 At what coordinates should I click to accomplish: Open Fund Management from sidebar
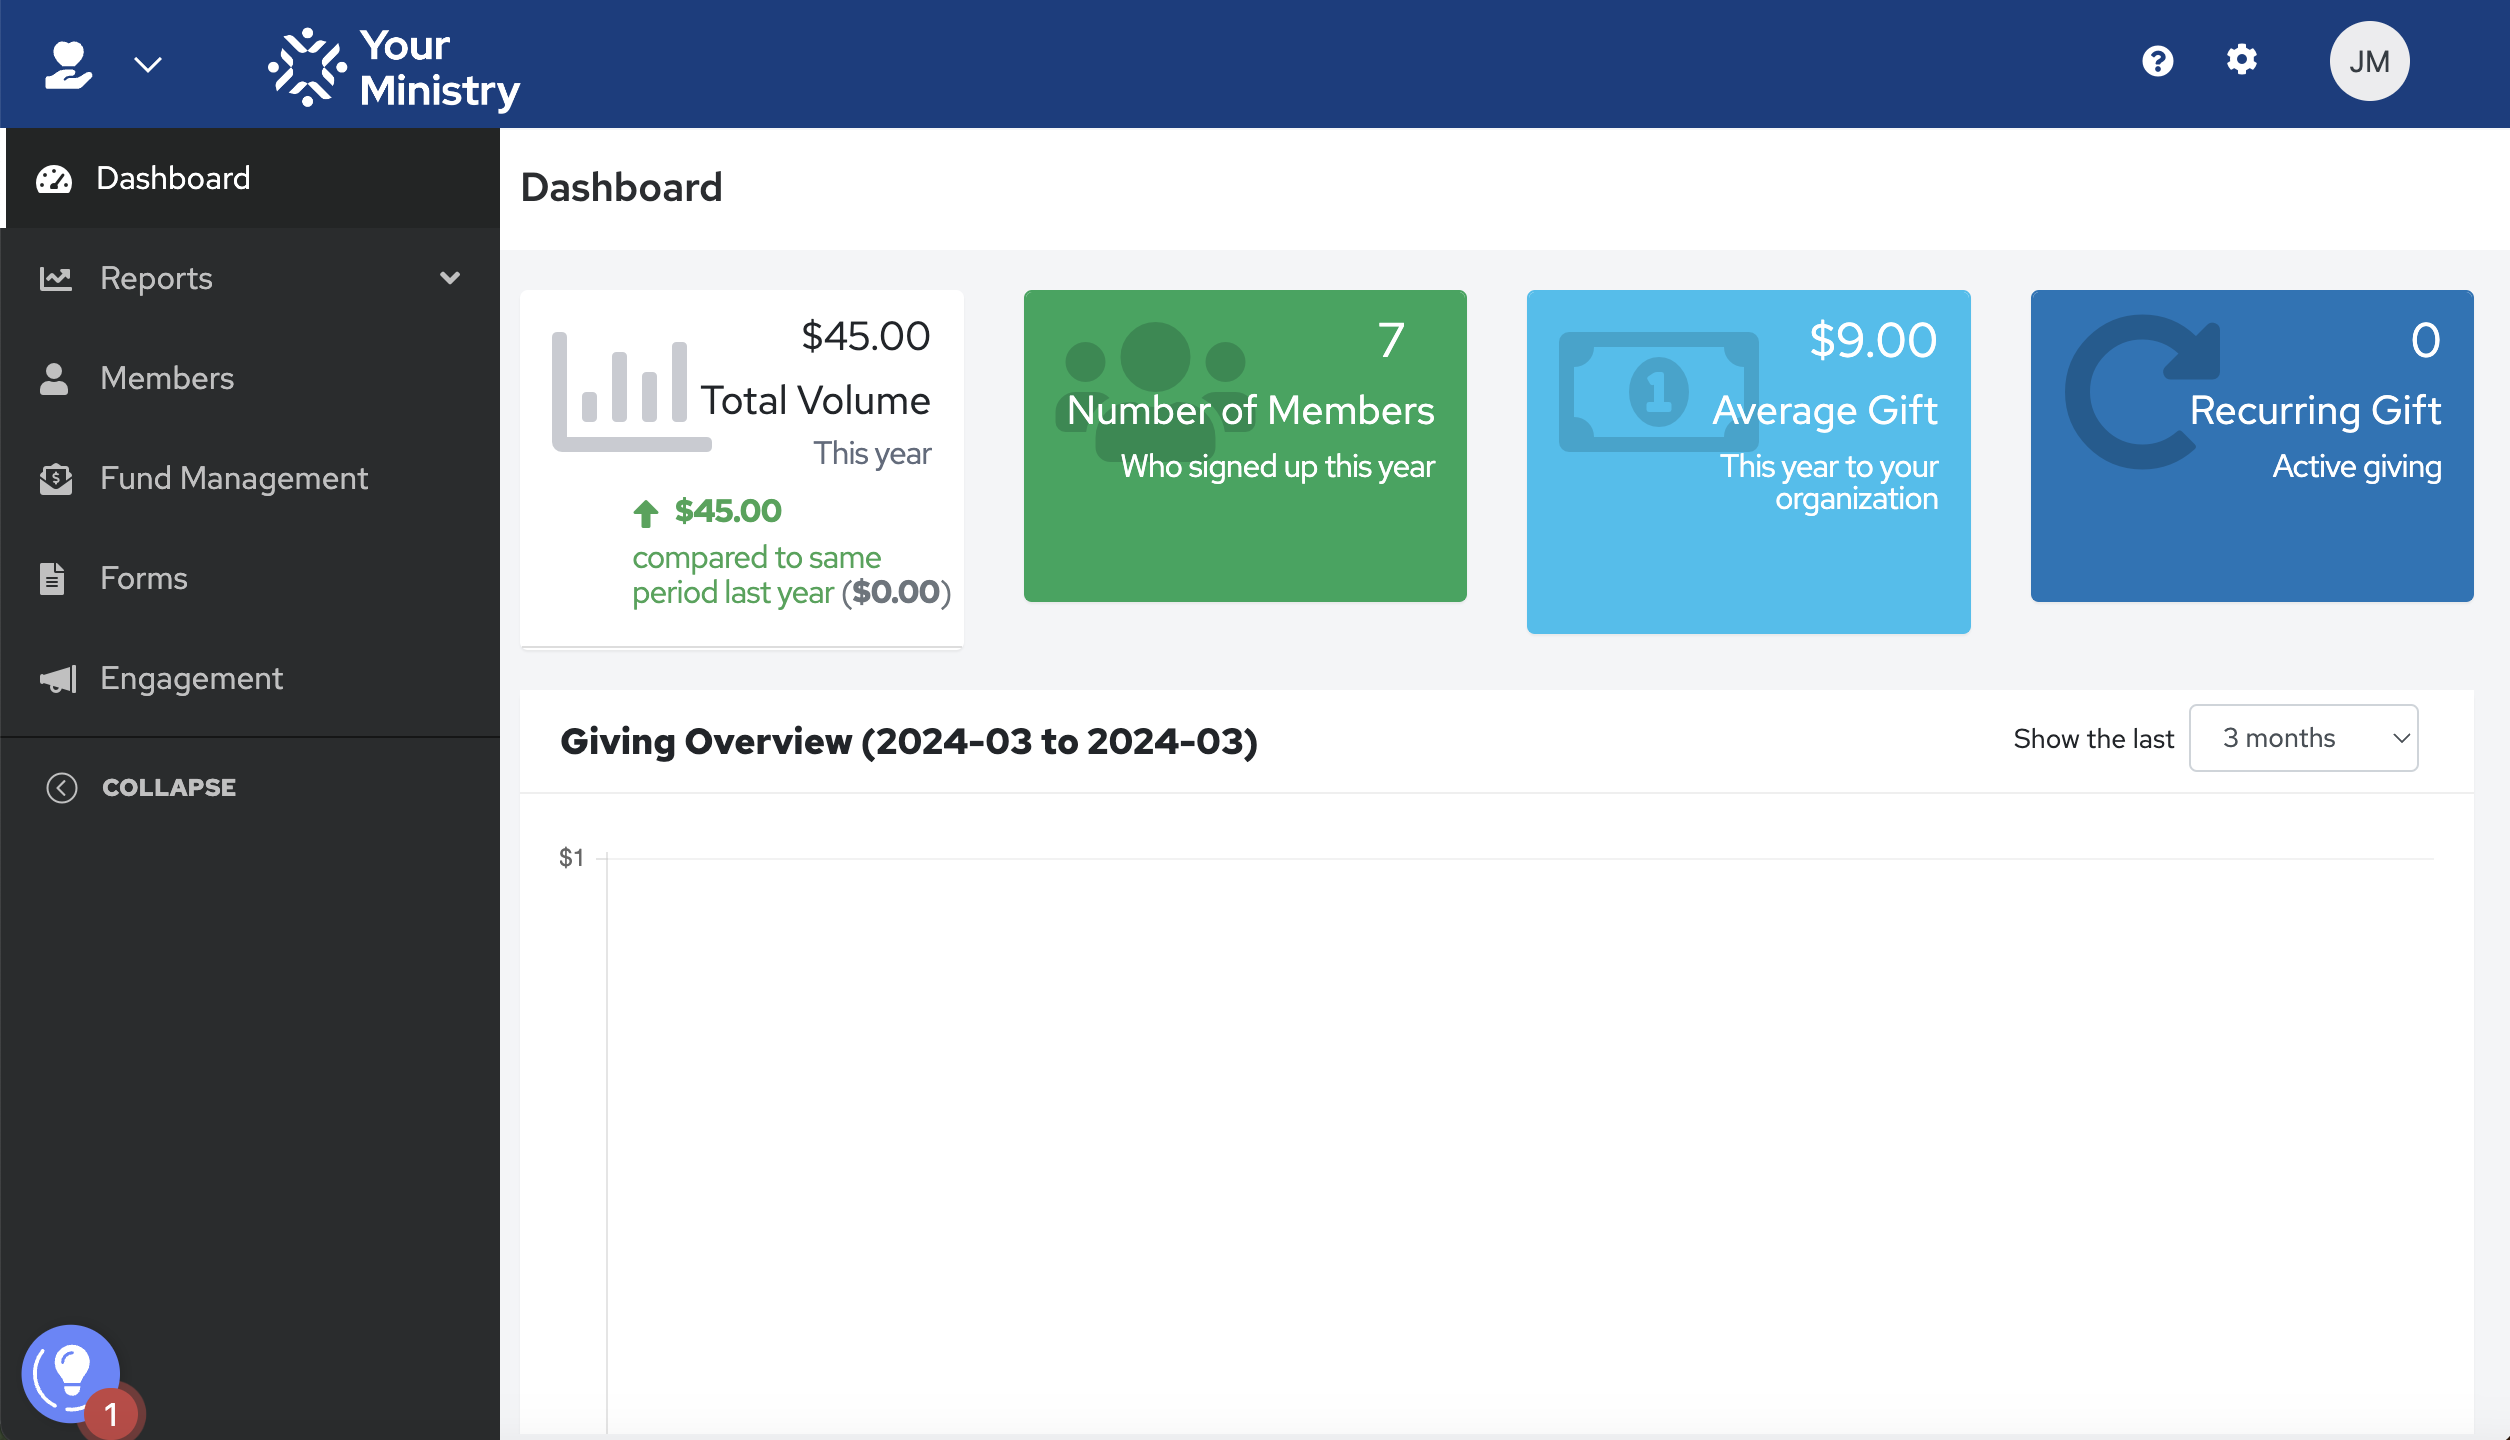(x=233, y=478)
